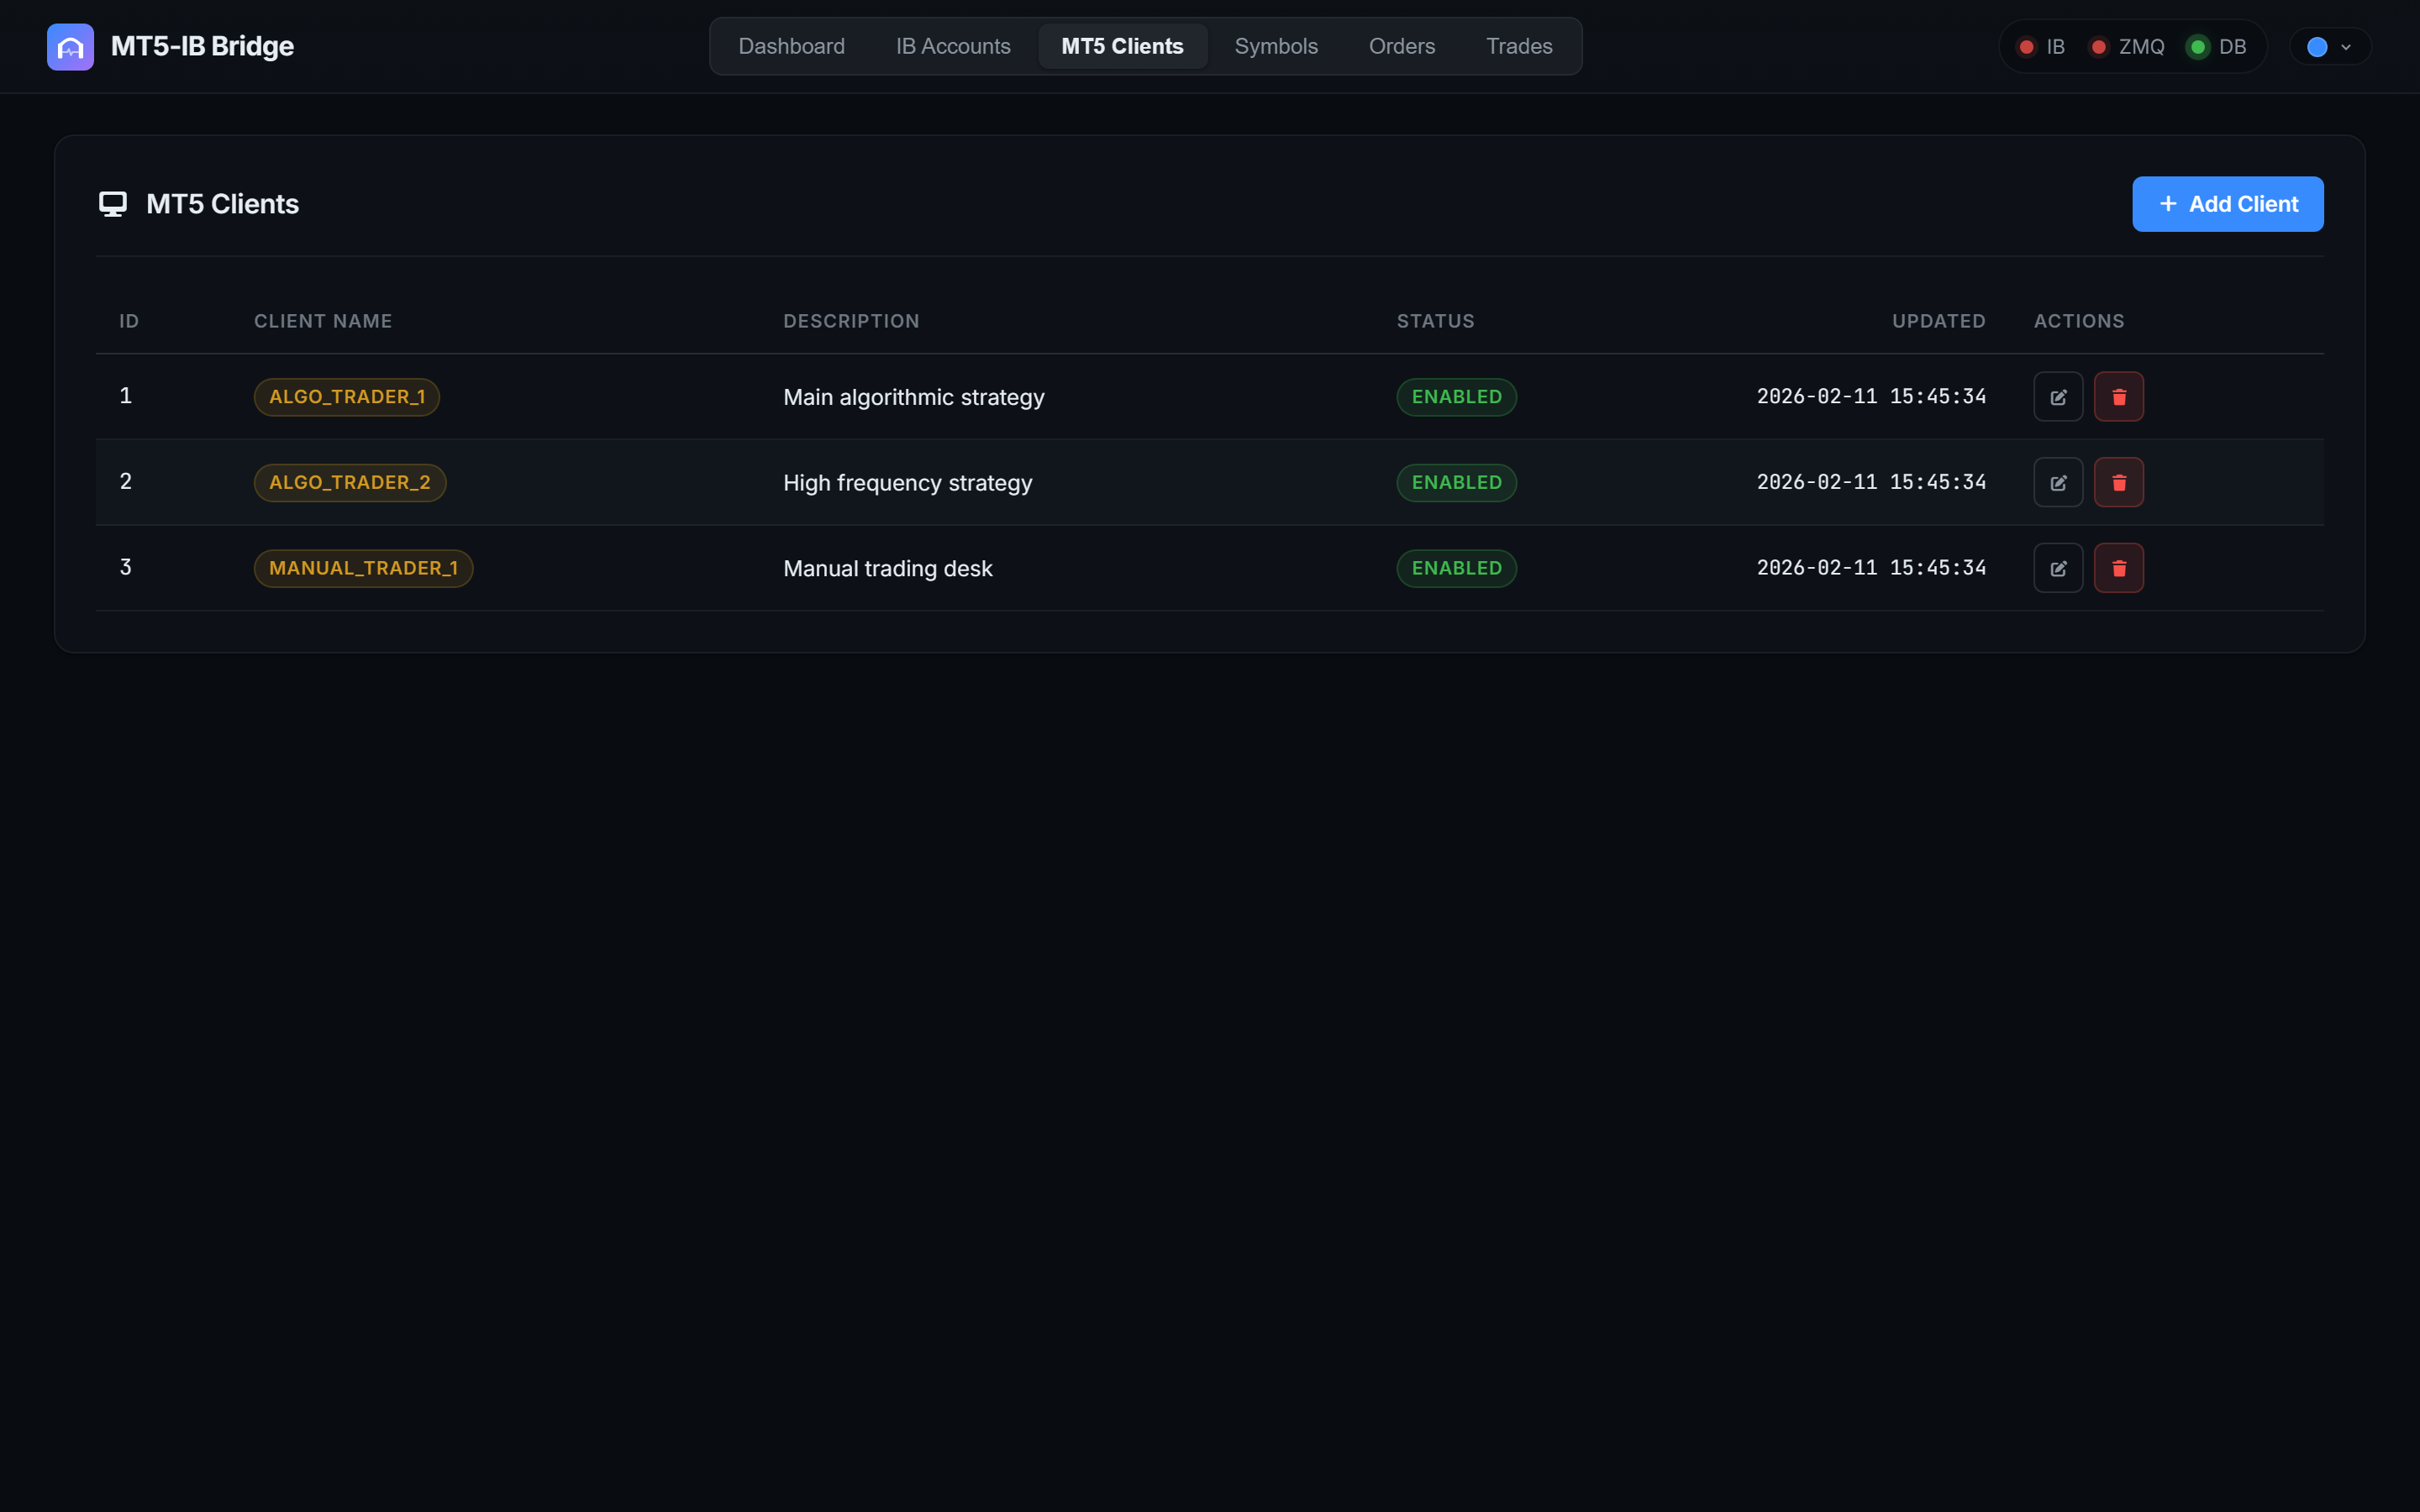
Task: Click the ENABLED badge for MANUAL_TRADER_1
Action: 1455,567
